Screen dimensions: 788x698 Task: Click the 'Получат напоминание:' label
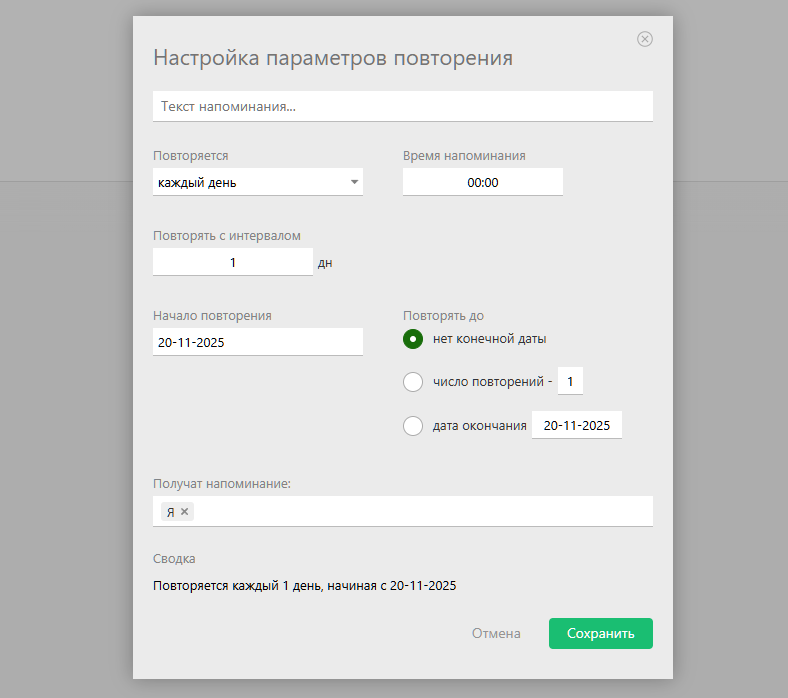coord(222,483)
